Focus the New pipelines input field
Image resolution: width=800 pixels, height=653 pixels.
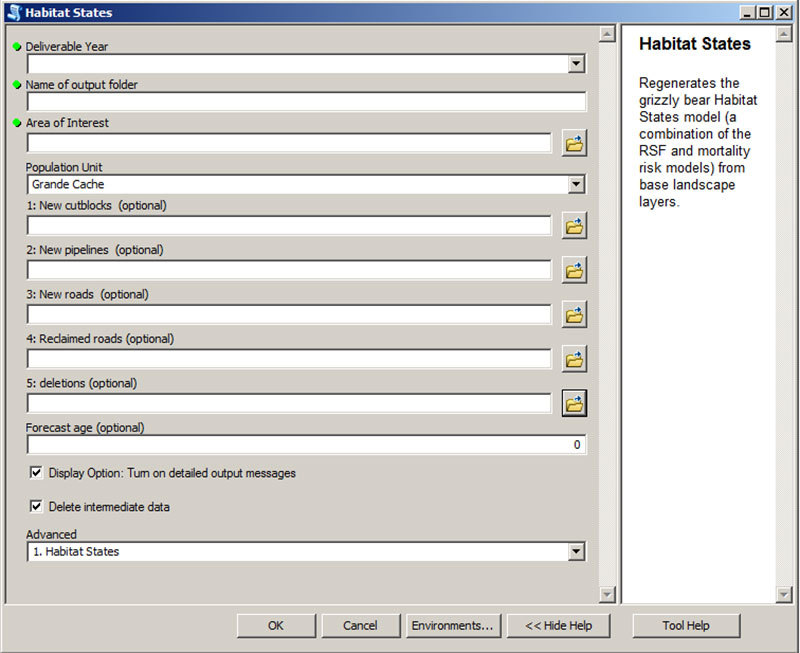(289, 270)
